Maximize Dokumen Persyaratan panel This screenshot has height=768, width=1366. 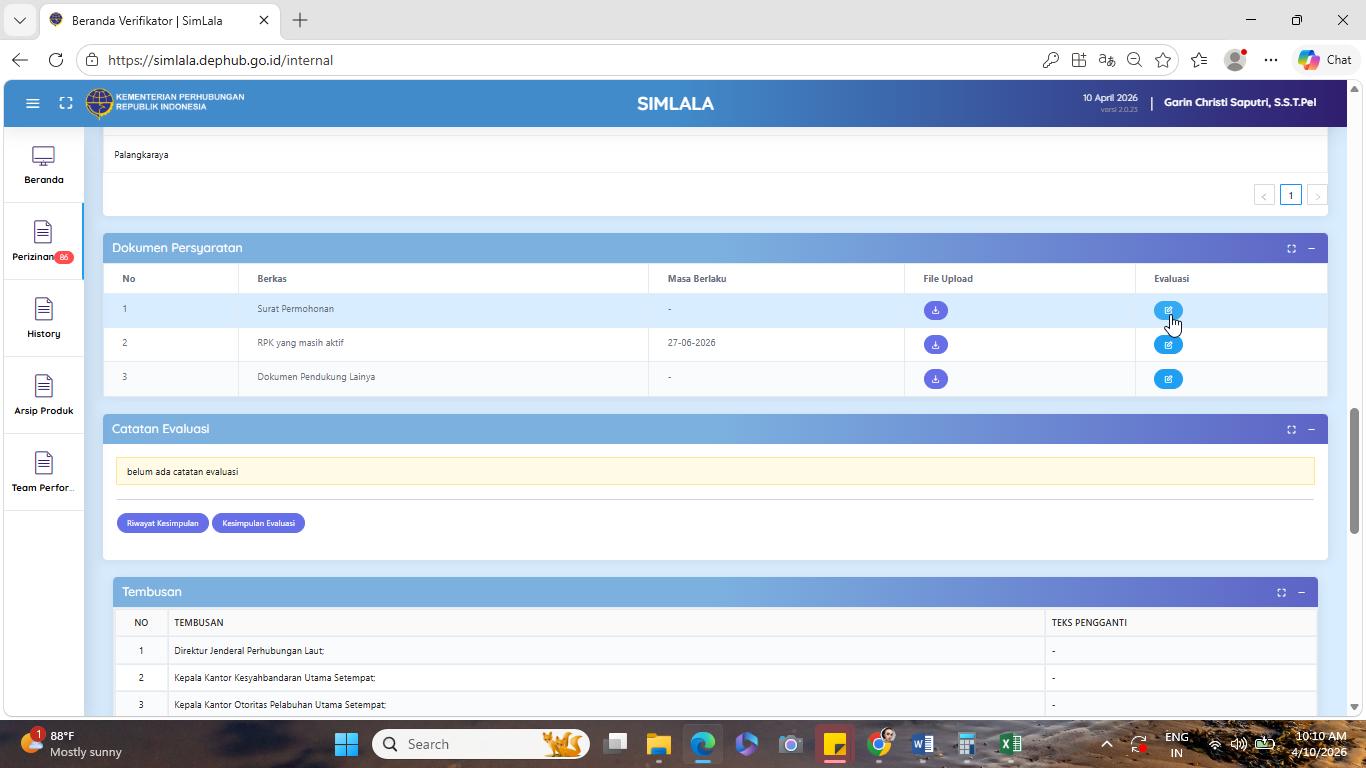1291,248
